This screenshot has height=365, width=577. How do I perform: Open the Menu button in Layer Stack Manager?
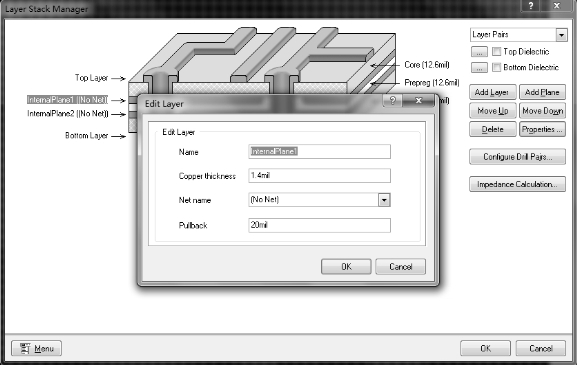pos(36,348)
